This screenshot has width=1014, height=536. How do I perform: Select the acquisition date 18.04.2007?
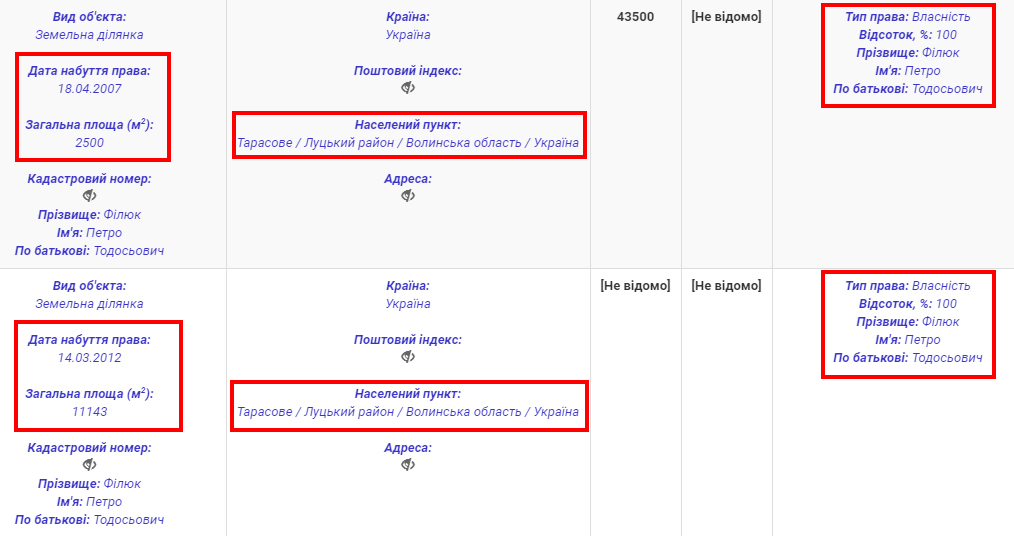pos(89,89)
